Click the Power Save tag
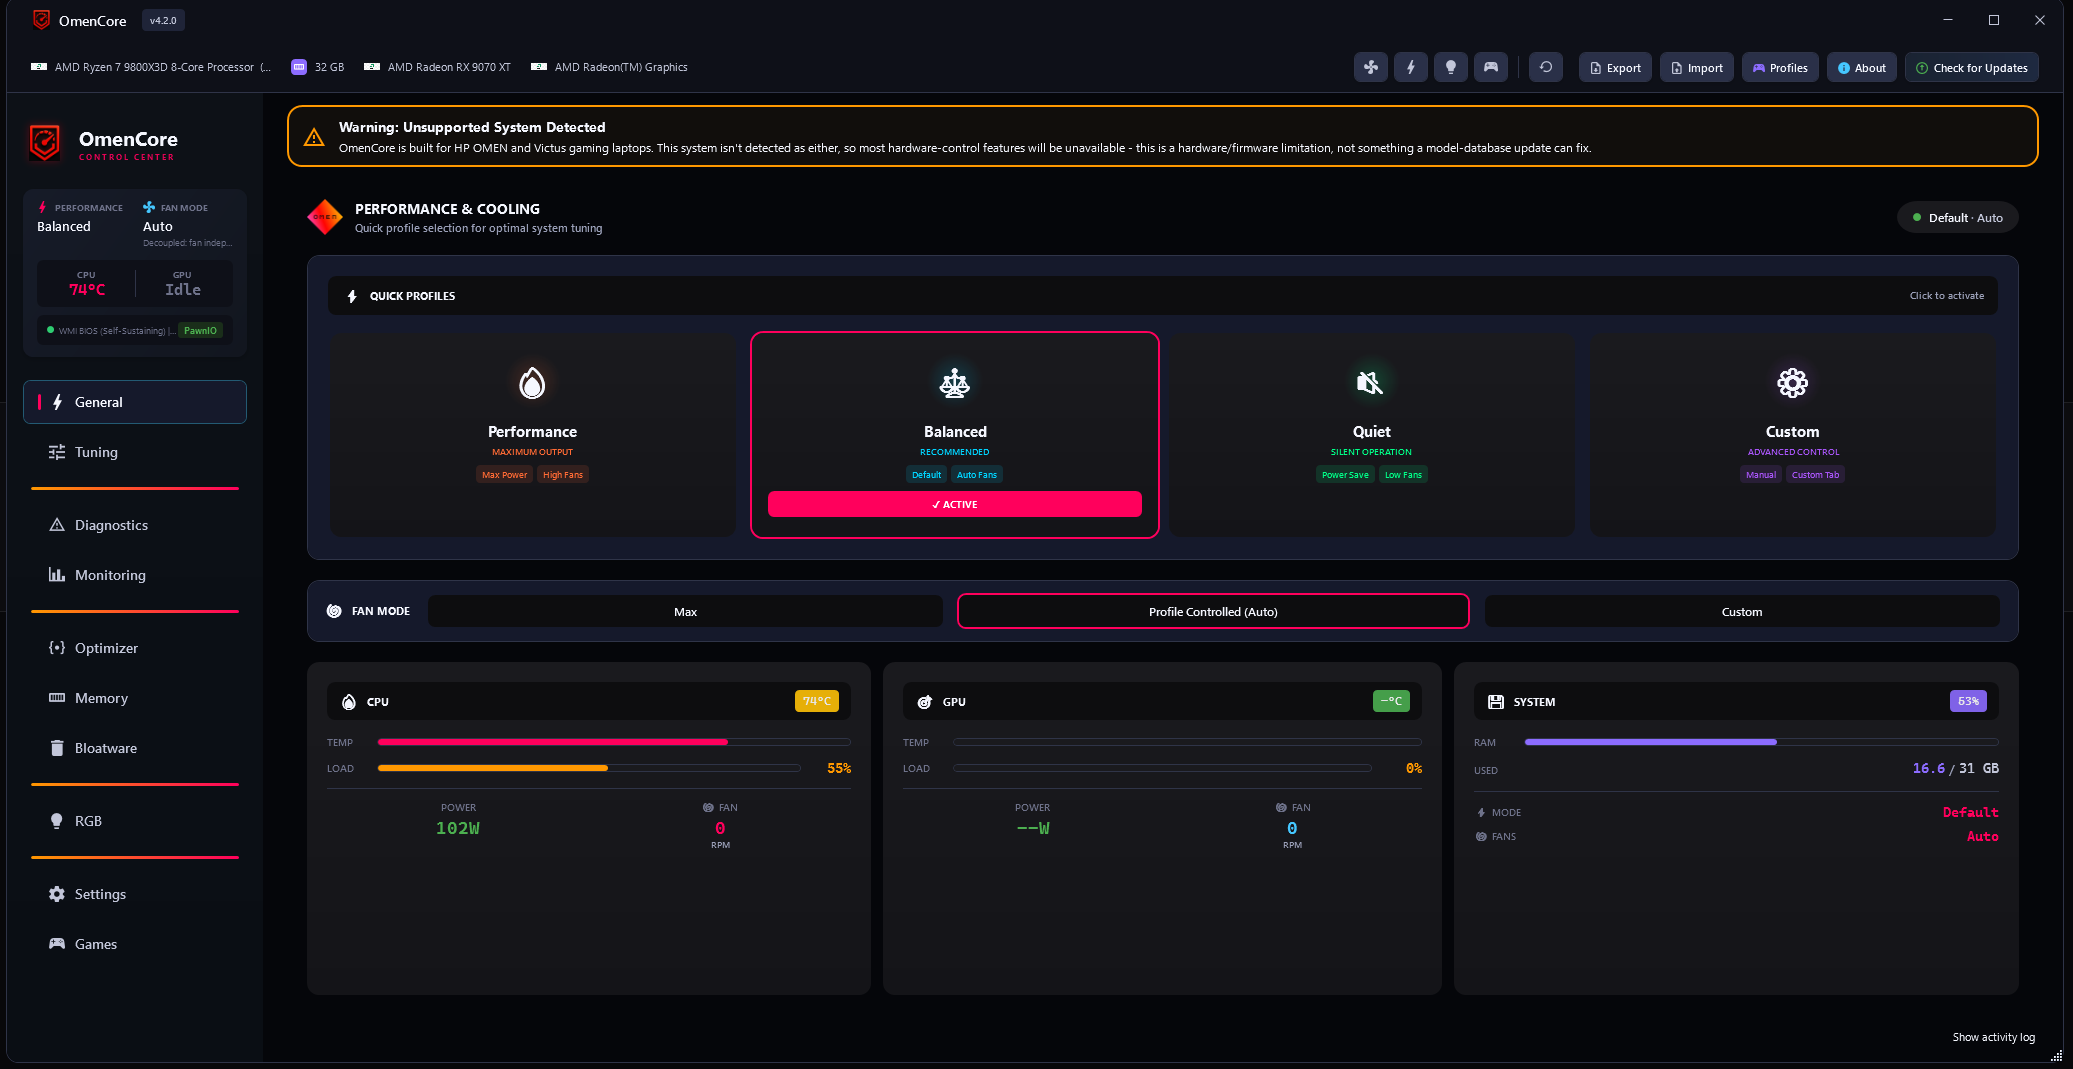Image resolution: width=2073 pixels, height=1069 pixels. pyautogui.click(x=1345, y=475)
